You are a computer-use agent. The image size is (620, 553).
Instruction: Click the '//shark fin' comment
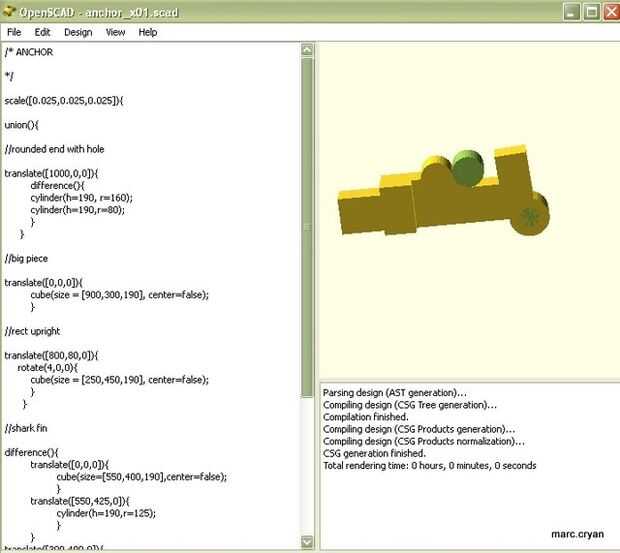point(26,428)
